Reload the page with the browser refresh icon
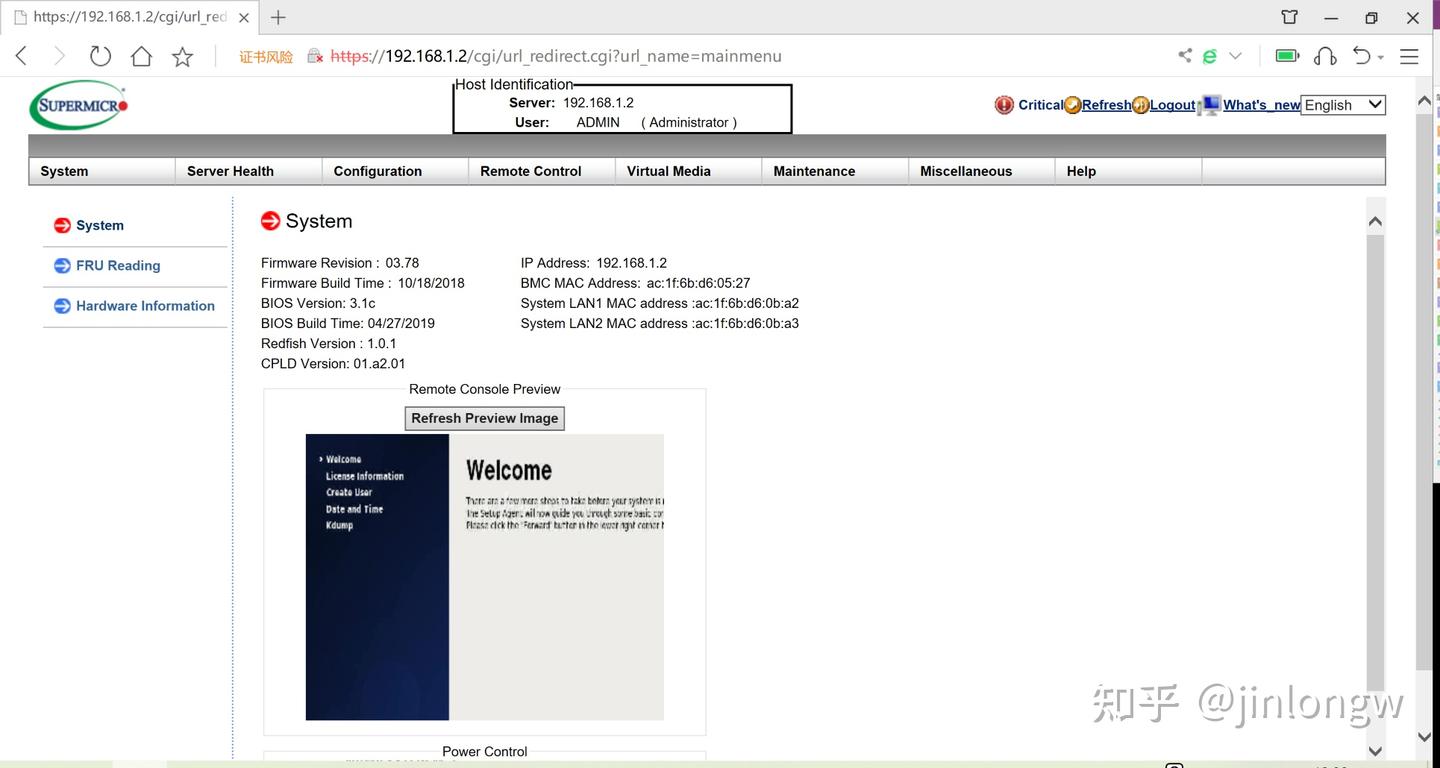1440x768 pixels. point(100,56)
